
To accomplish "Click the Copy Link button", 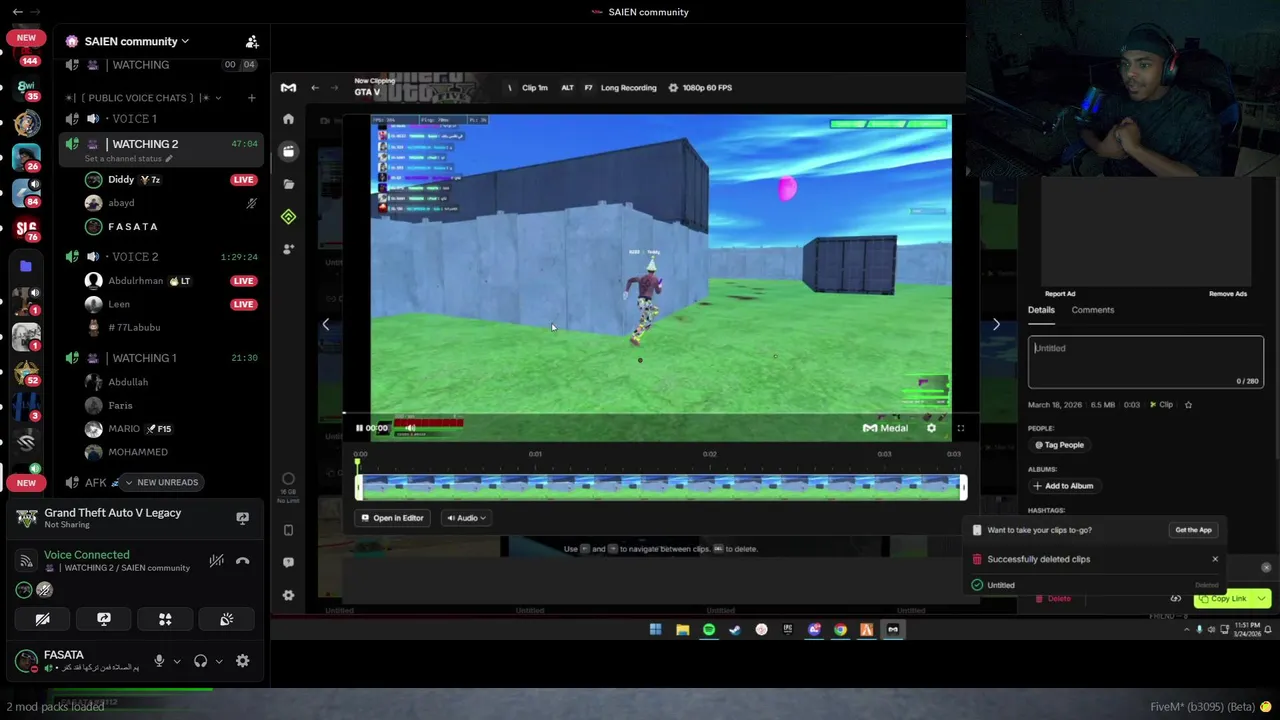I will pyautogui.click(x=1223, y=598).
